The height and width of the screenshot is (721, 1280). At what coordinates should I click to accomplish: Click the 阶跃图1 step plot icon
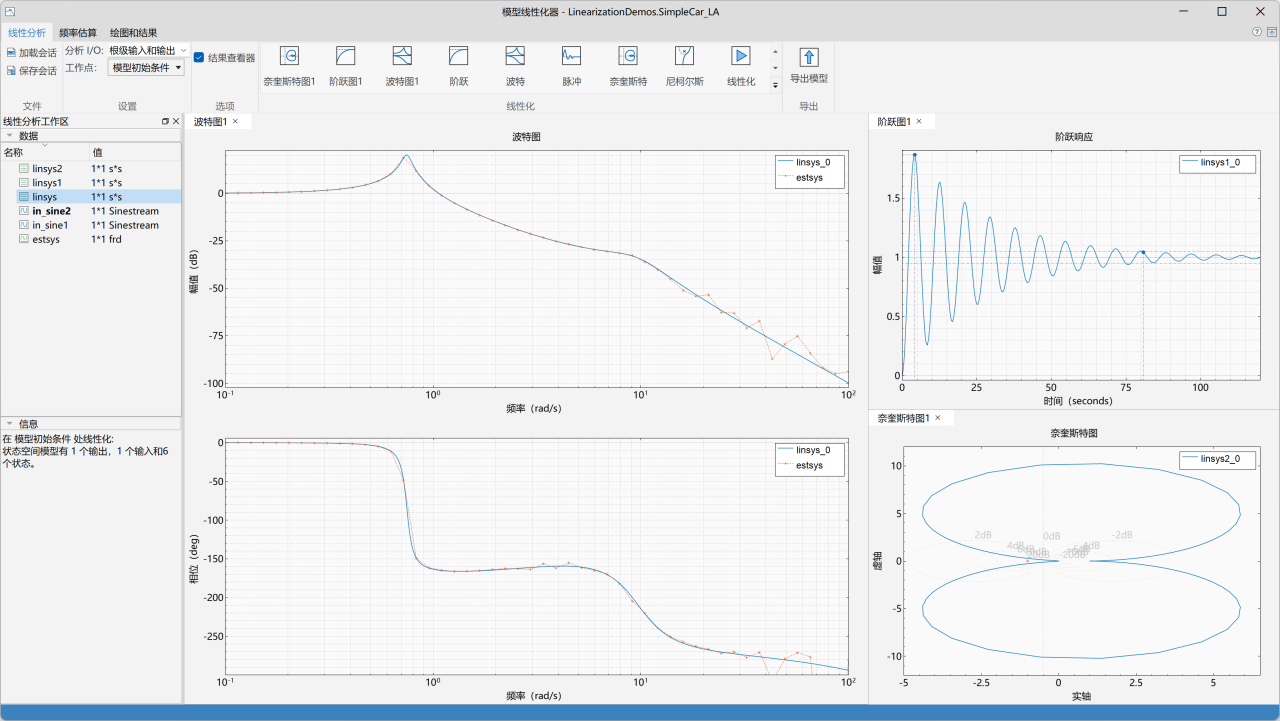click(x=345, y=57)
